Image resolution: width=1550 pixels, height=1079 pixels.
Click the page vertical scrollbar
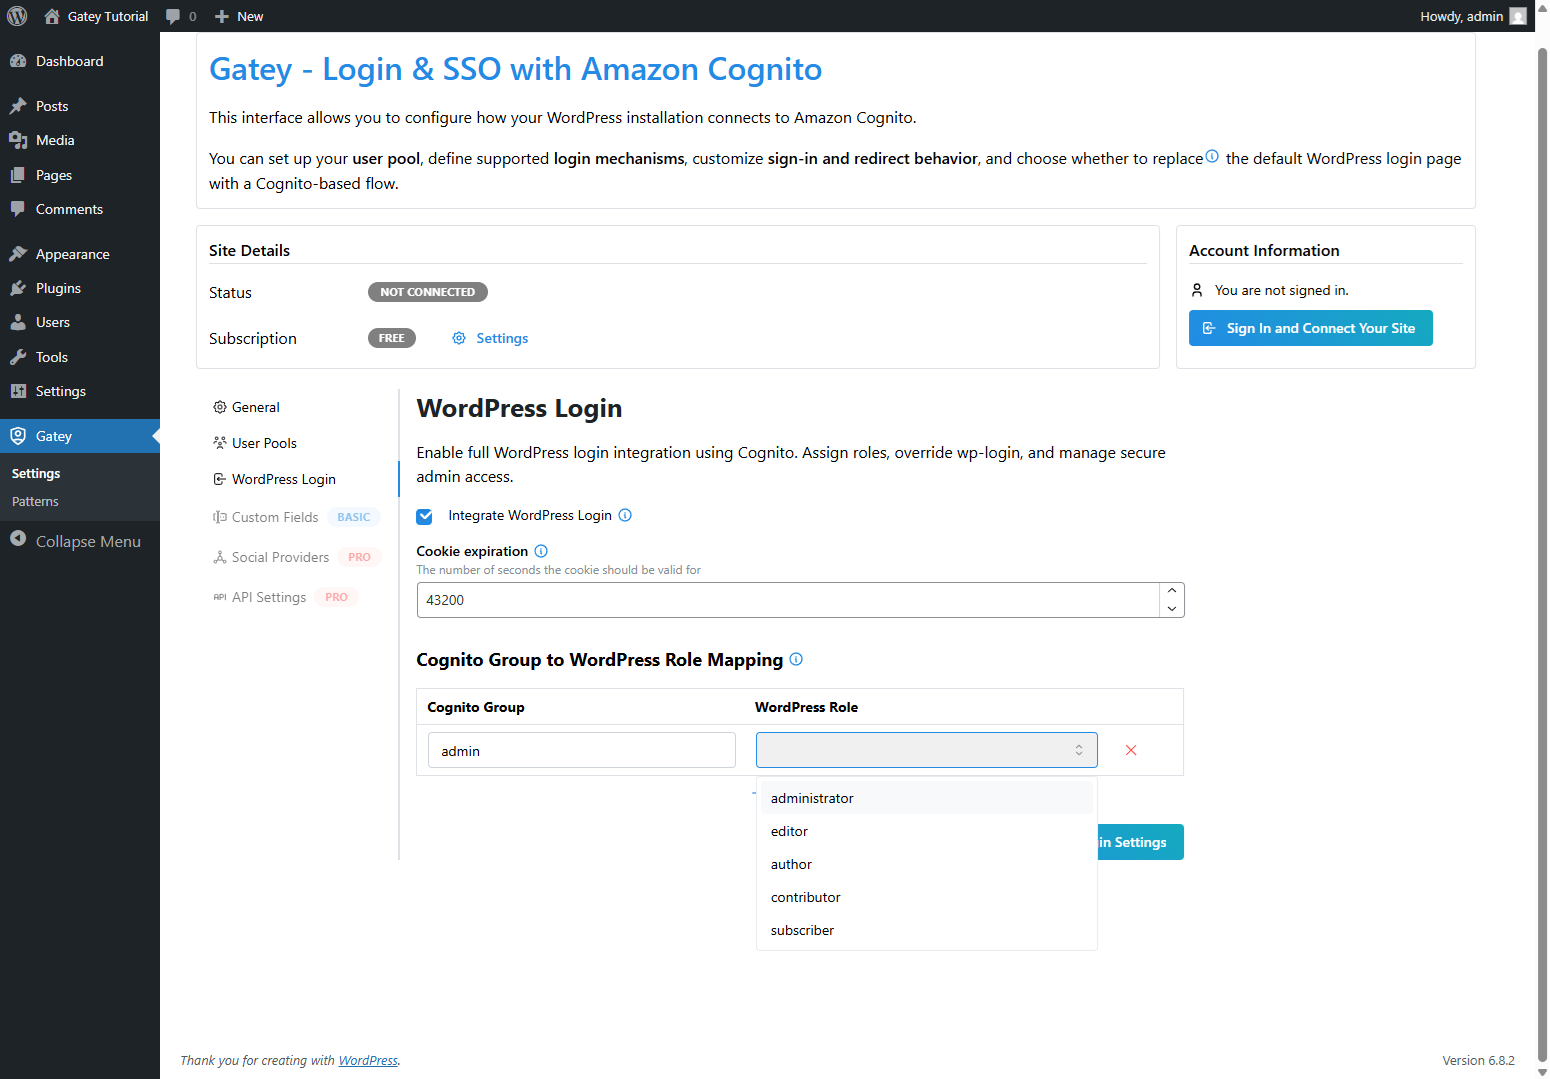[x=1542, y=555]
